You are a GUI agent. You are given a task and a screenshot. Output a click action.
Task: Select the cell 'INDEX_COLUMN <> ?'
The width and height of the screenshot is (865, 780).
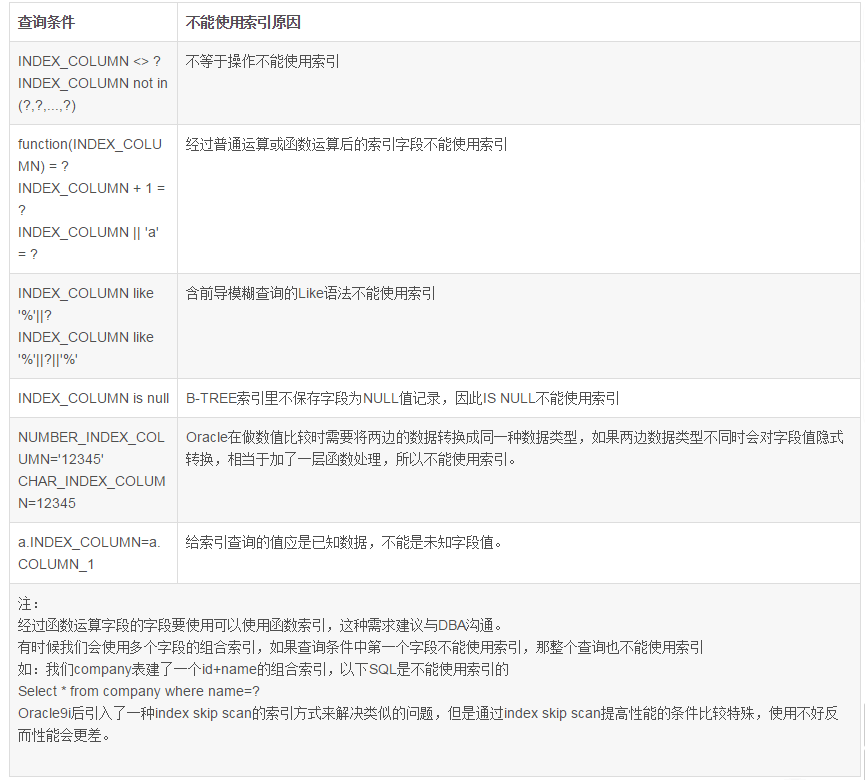coord(93,83)
